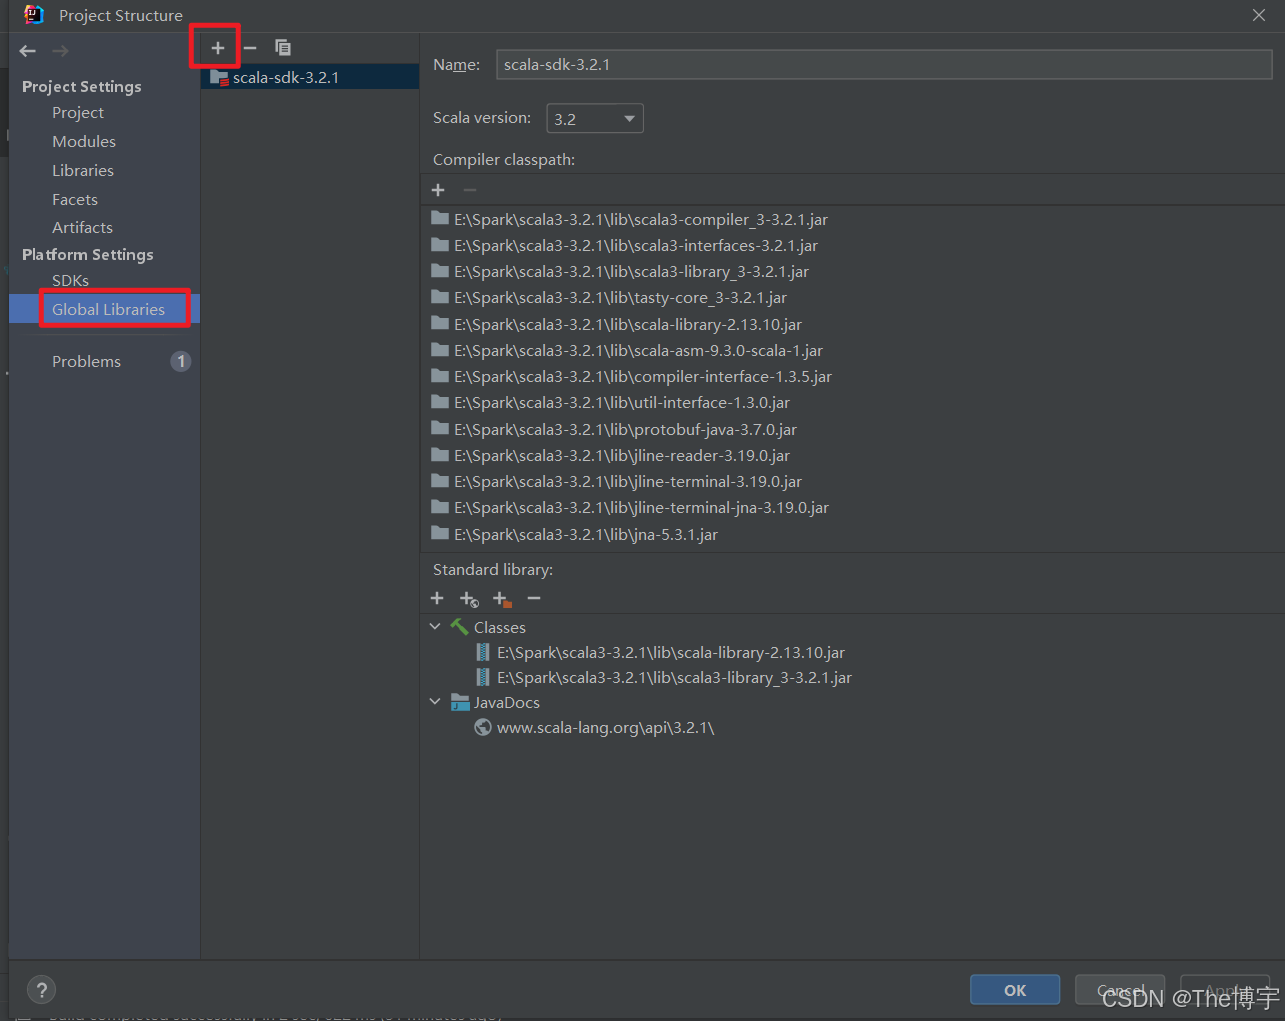1285x1021 pixels.
Task: Select scala-library-2.13.10.jar under Classes
Action: pyautogui.click(x=670, y=653)
